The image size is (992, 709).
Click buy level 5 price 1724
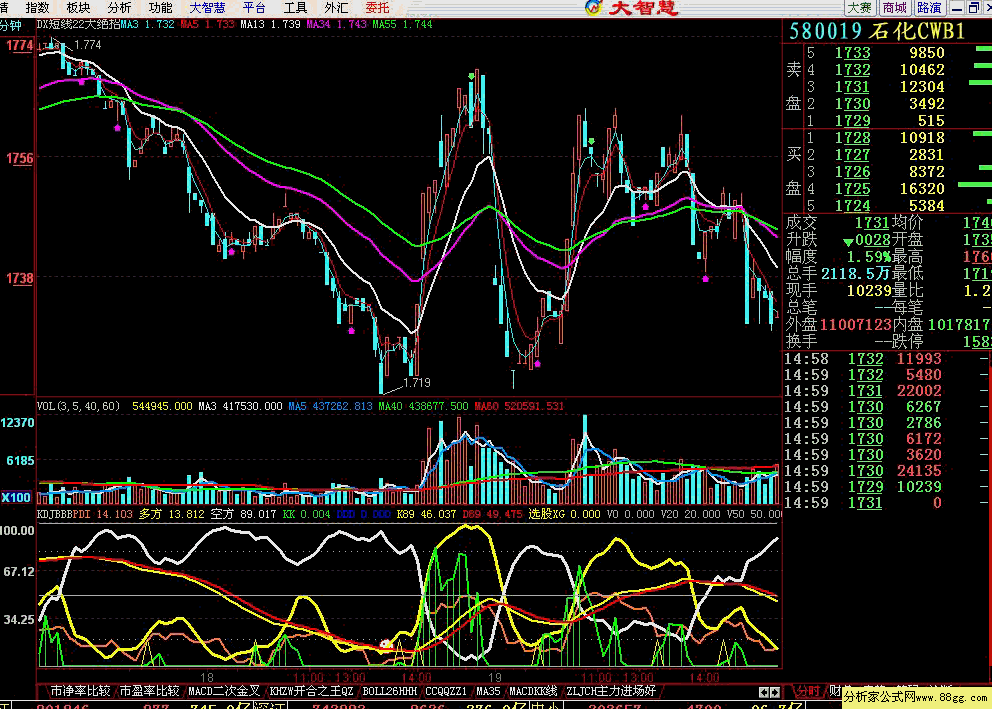852,206
